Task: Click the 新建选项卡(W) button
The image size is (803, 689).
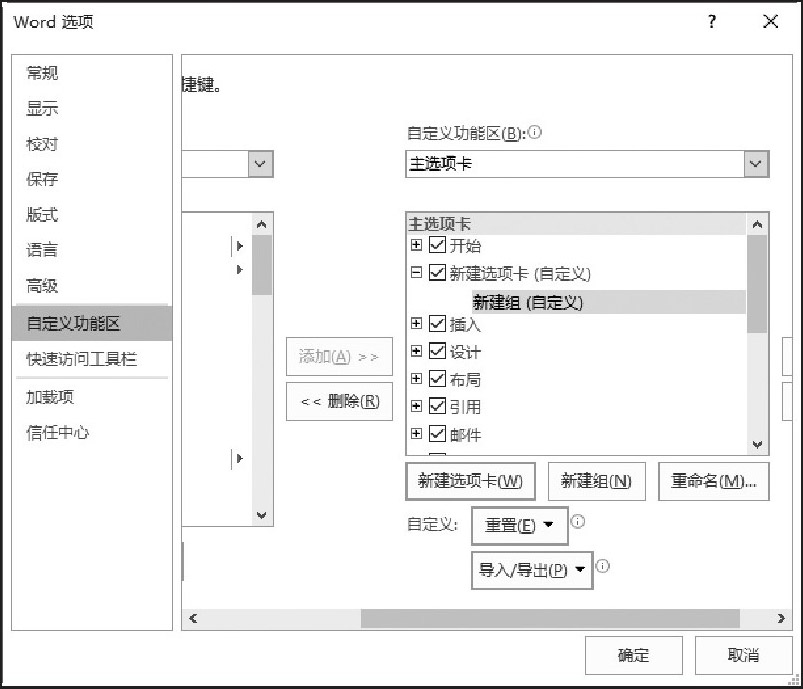Action: click(470, 481)
